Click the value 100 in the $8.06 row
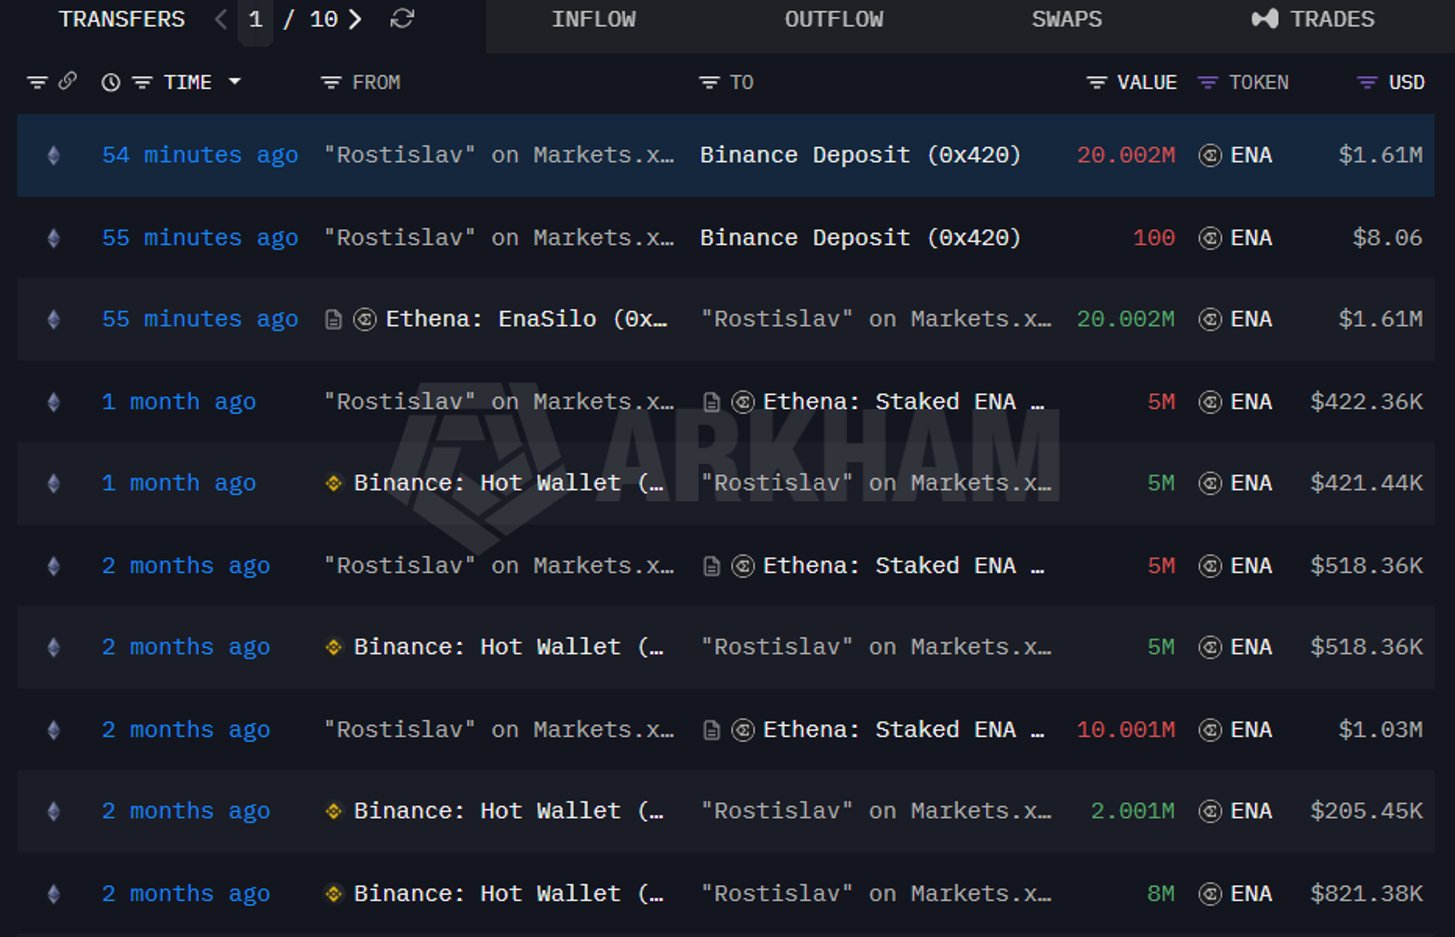 point(1154,238)
